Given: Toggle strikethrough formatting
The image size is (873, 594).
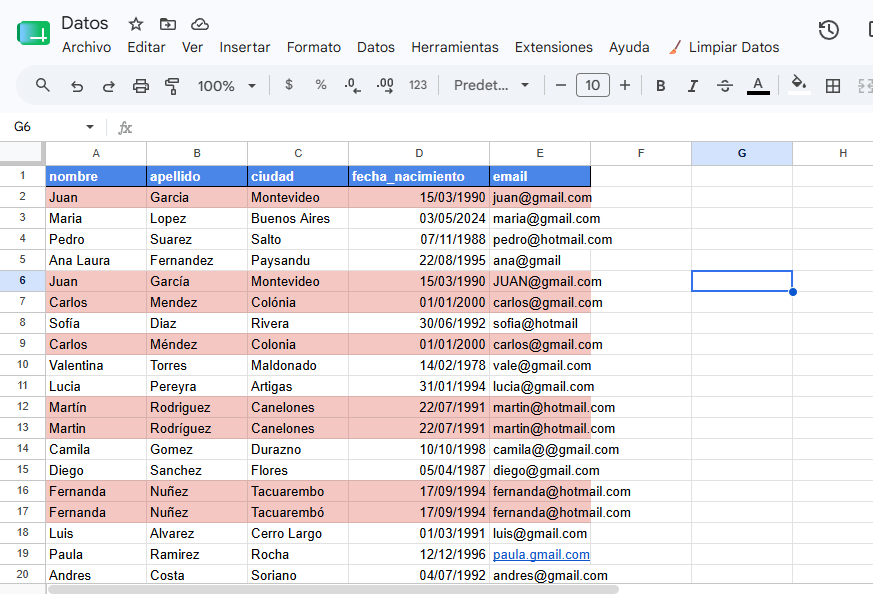Looking at the screenshot, I should (x=724, y=86).
